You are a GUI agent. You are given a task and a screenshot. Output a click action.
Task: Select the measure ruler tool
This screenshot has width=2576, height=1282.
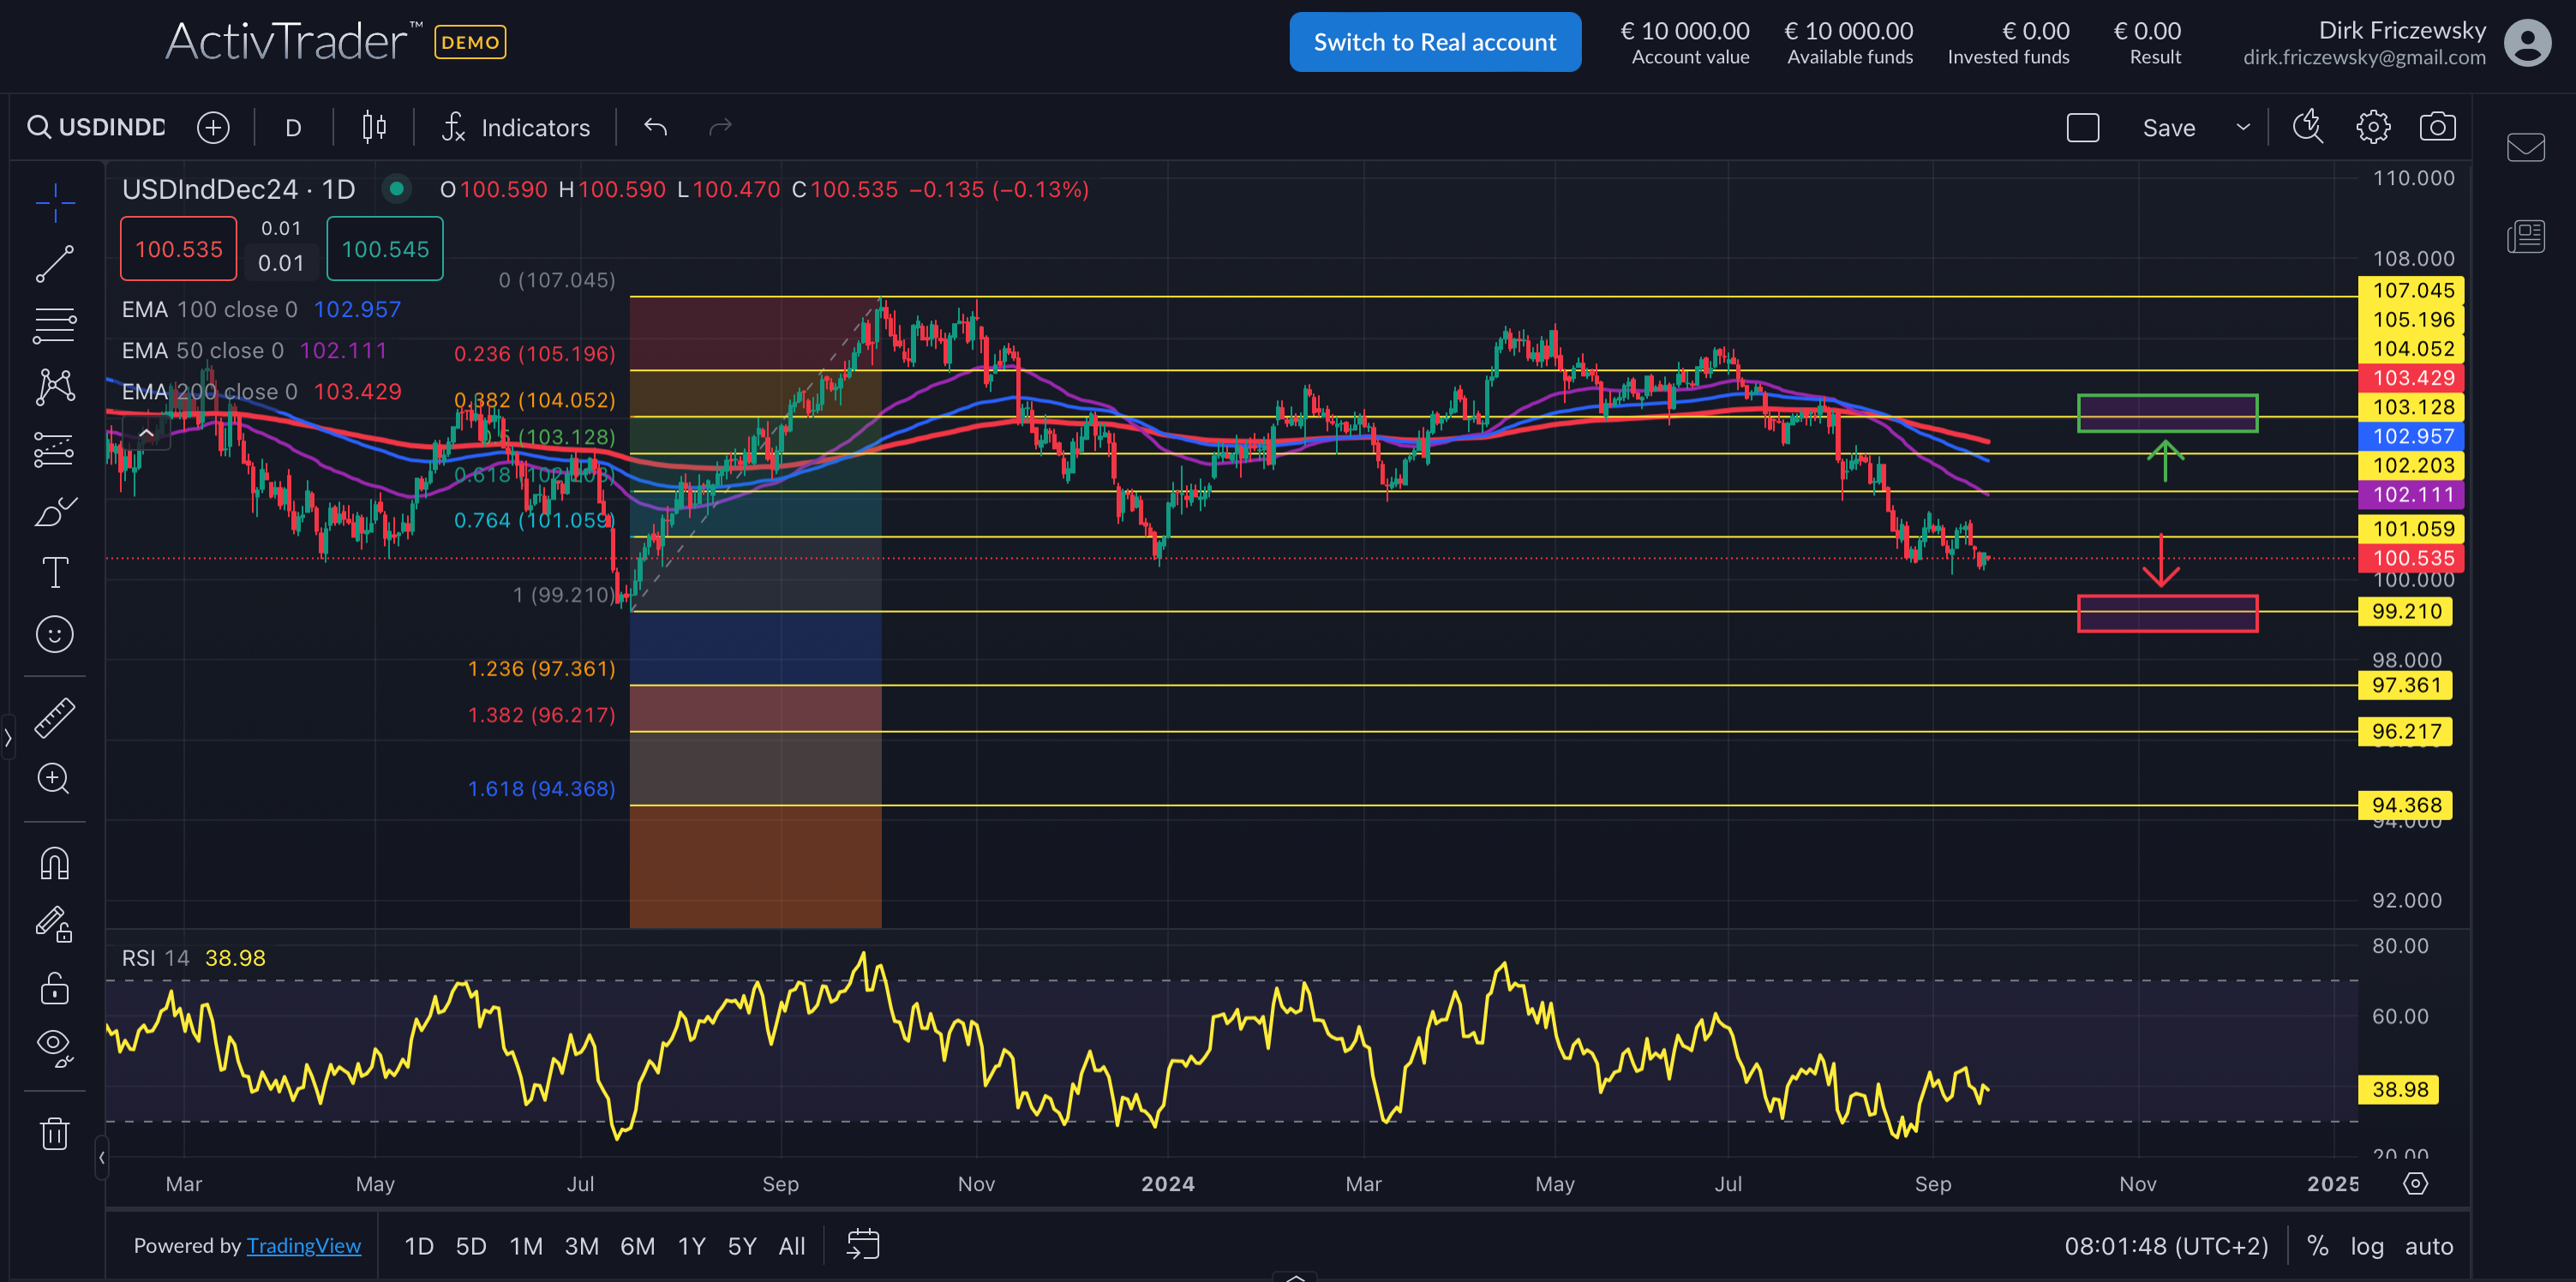[x=55, y=717]
